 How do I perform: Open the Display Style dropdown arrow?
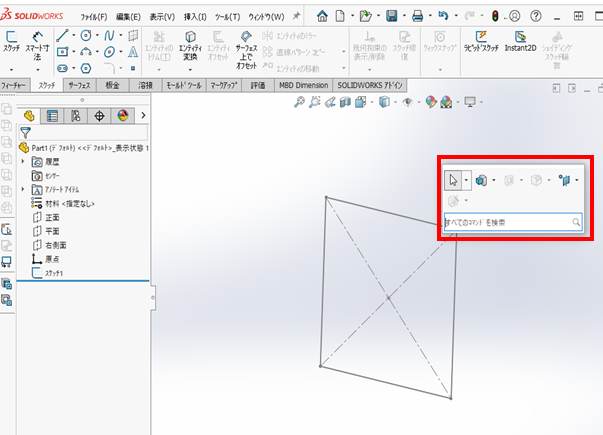click(x=395, y=102)
